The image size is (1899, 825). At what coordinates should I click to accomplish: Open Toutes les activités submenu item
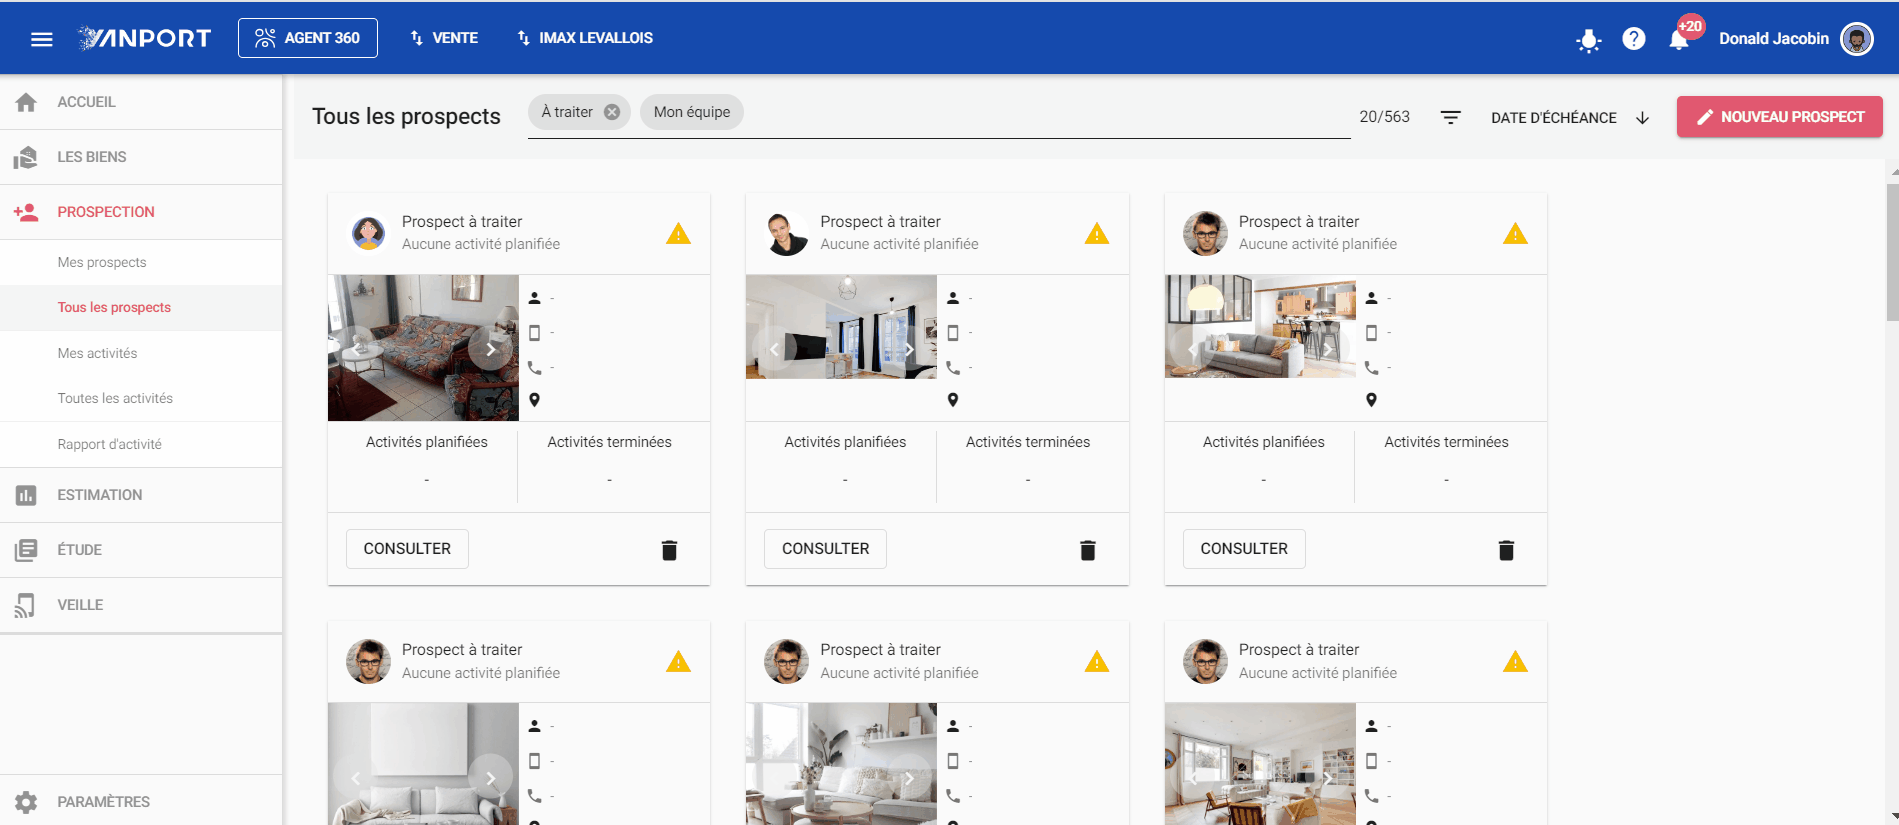(x=141, y=398)
